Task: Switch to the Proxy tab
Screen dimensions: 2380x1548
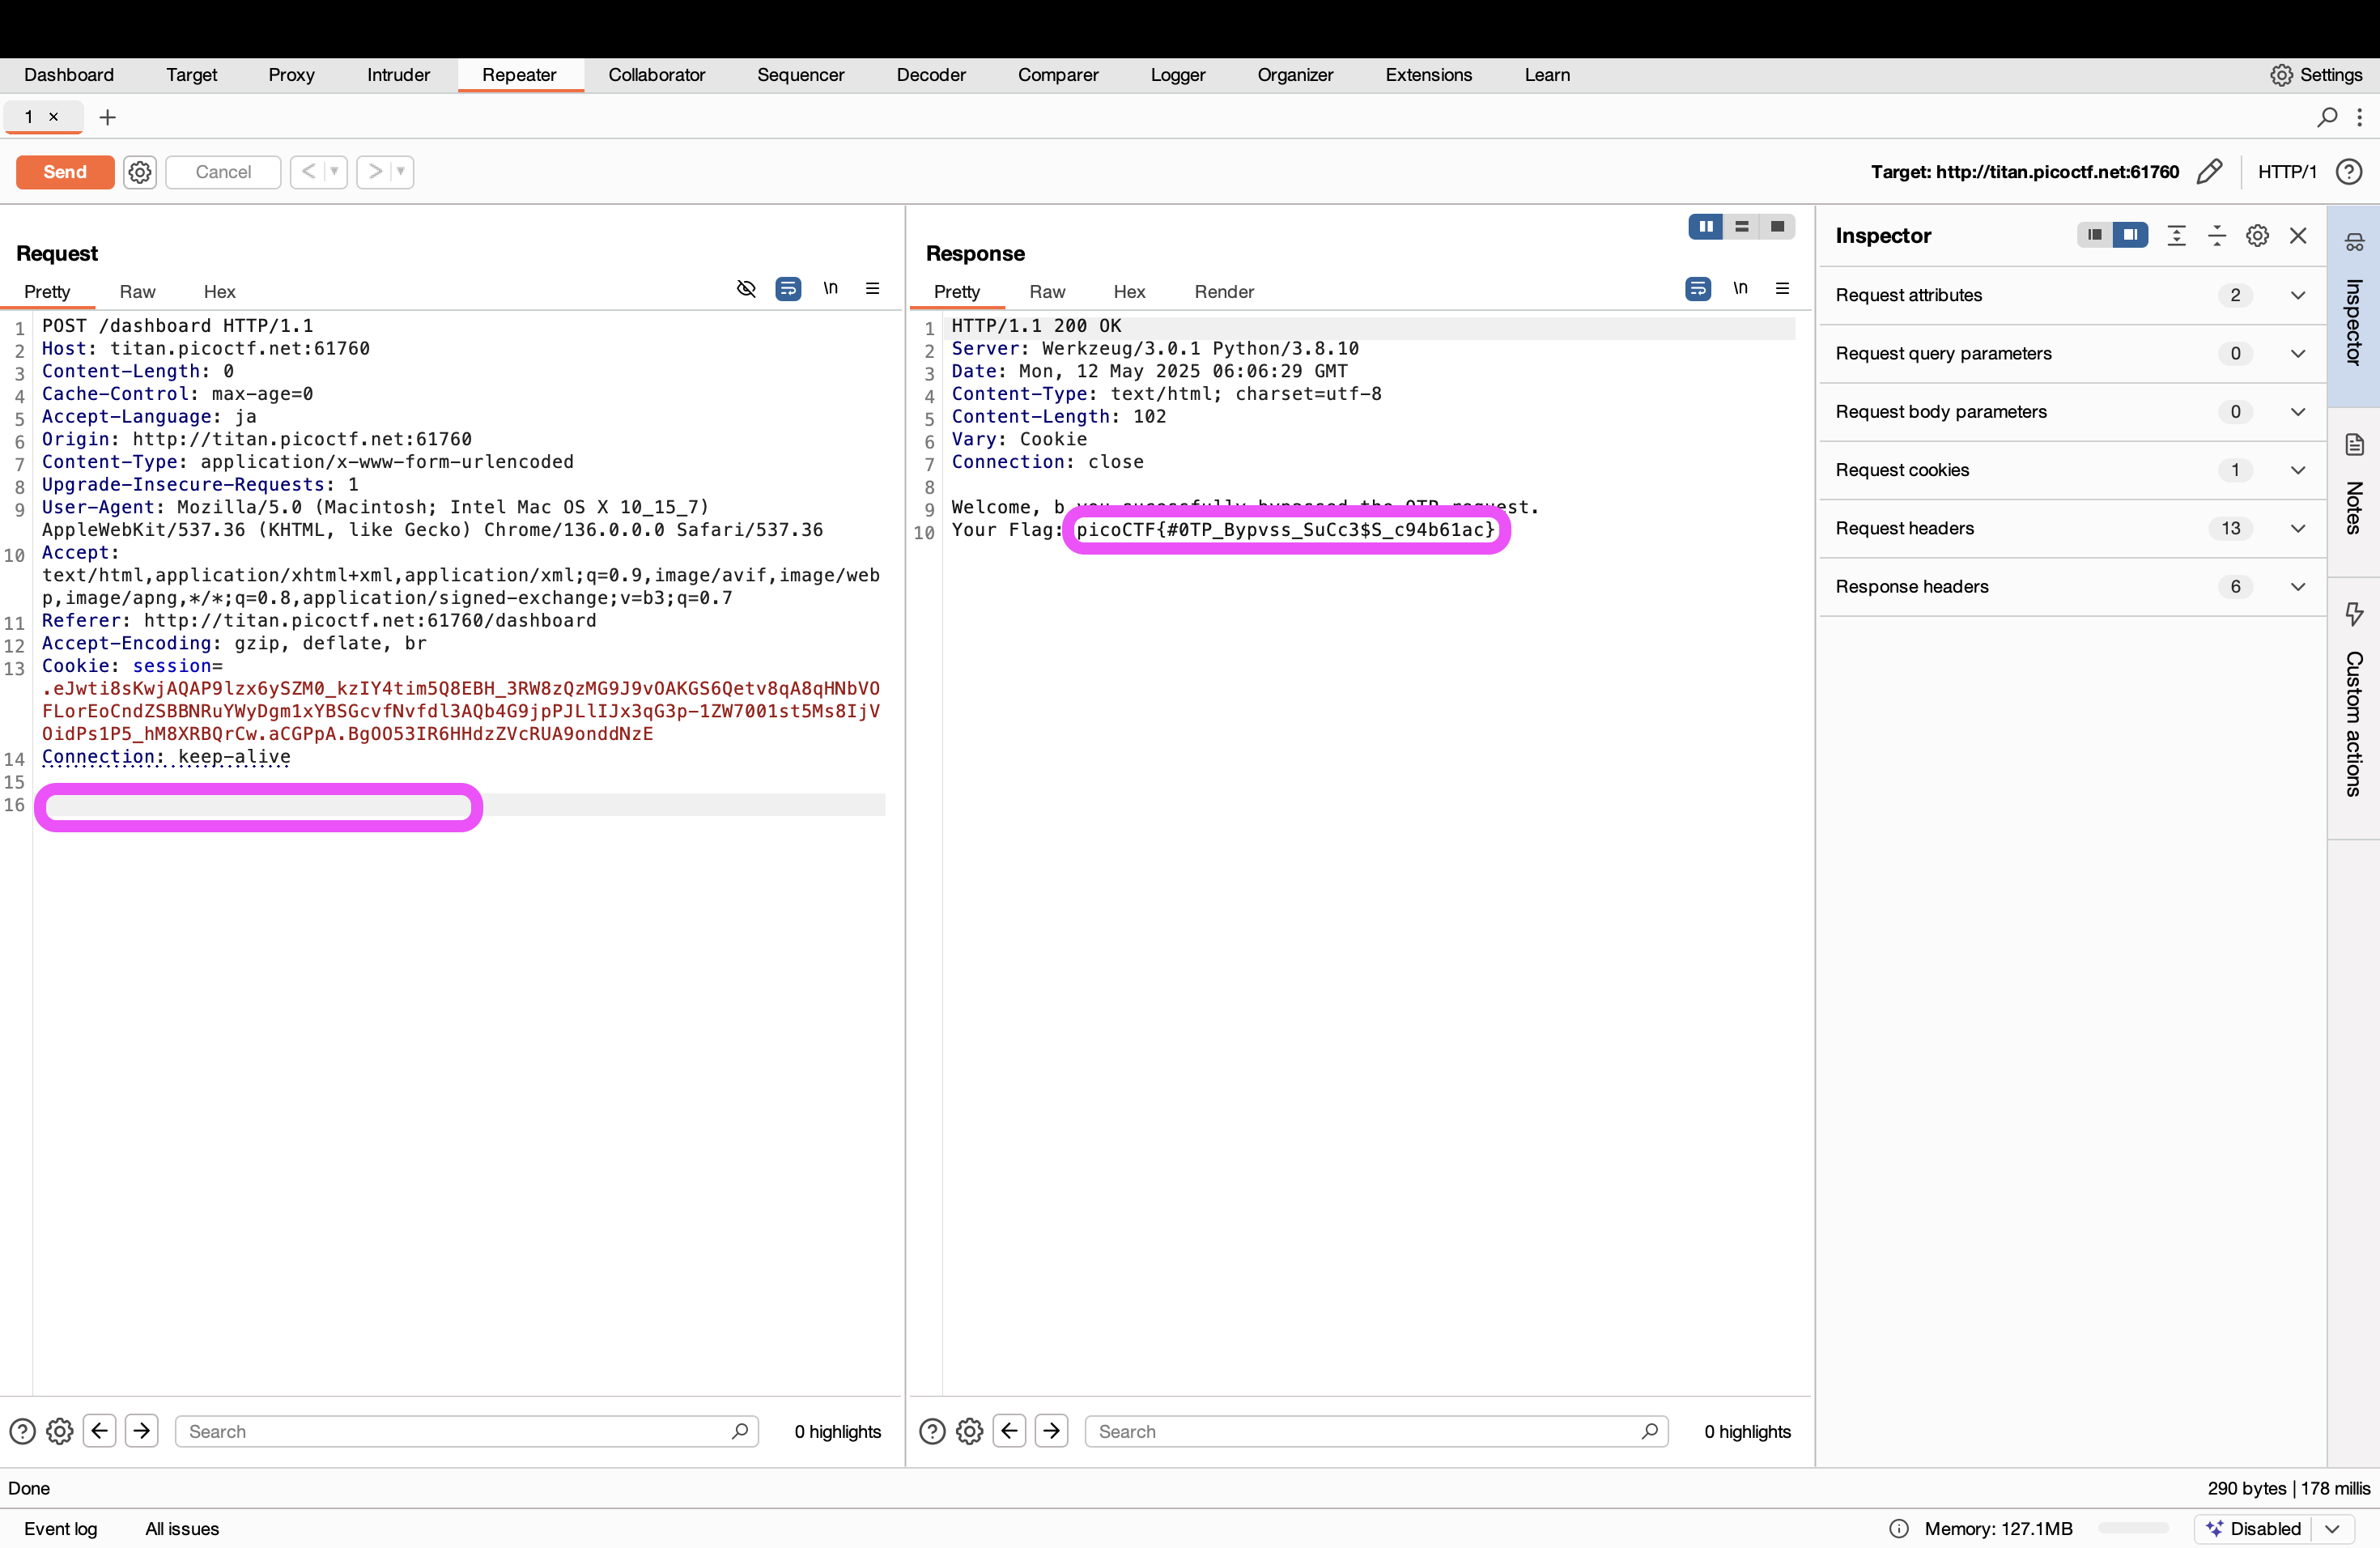Action: [291, 75]
